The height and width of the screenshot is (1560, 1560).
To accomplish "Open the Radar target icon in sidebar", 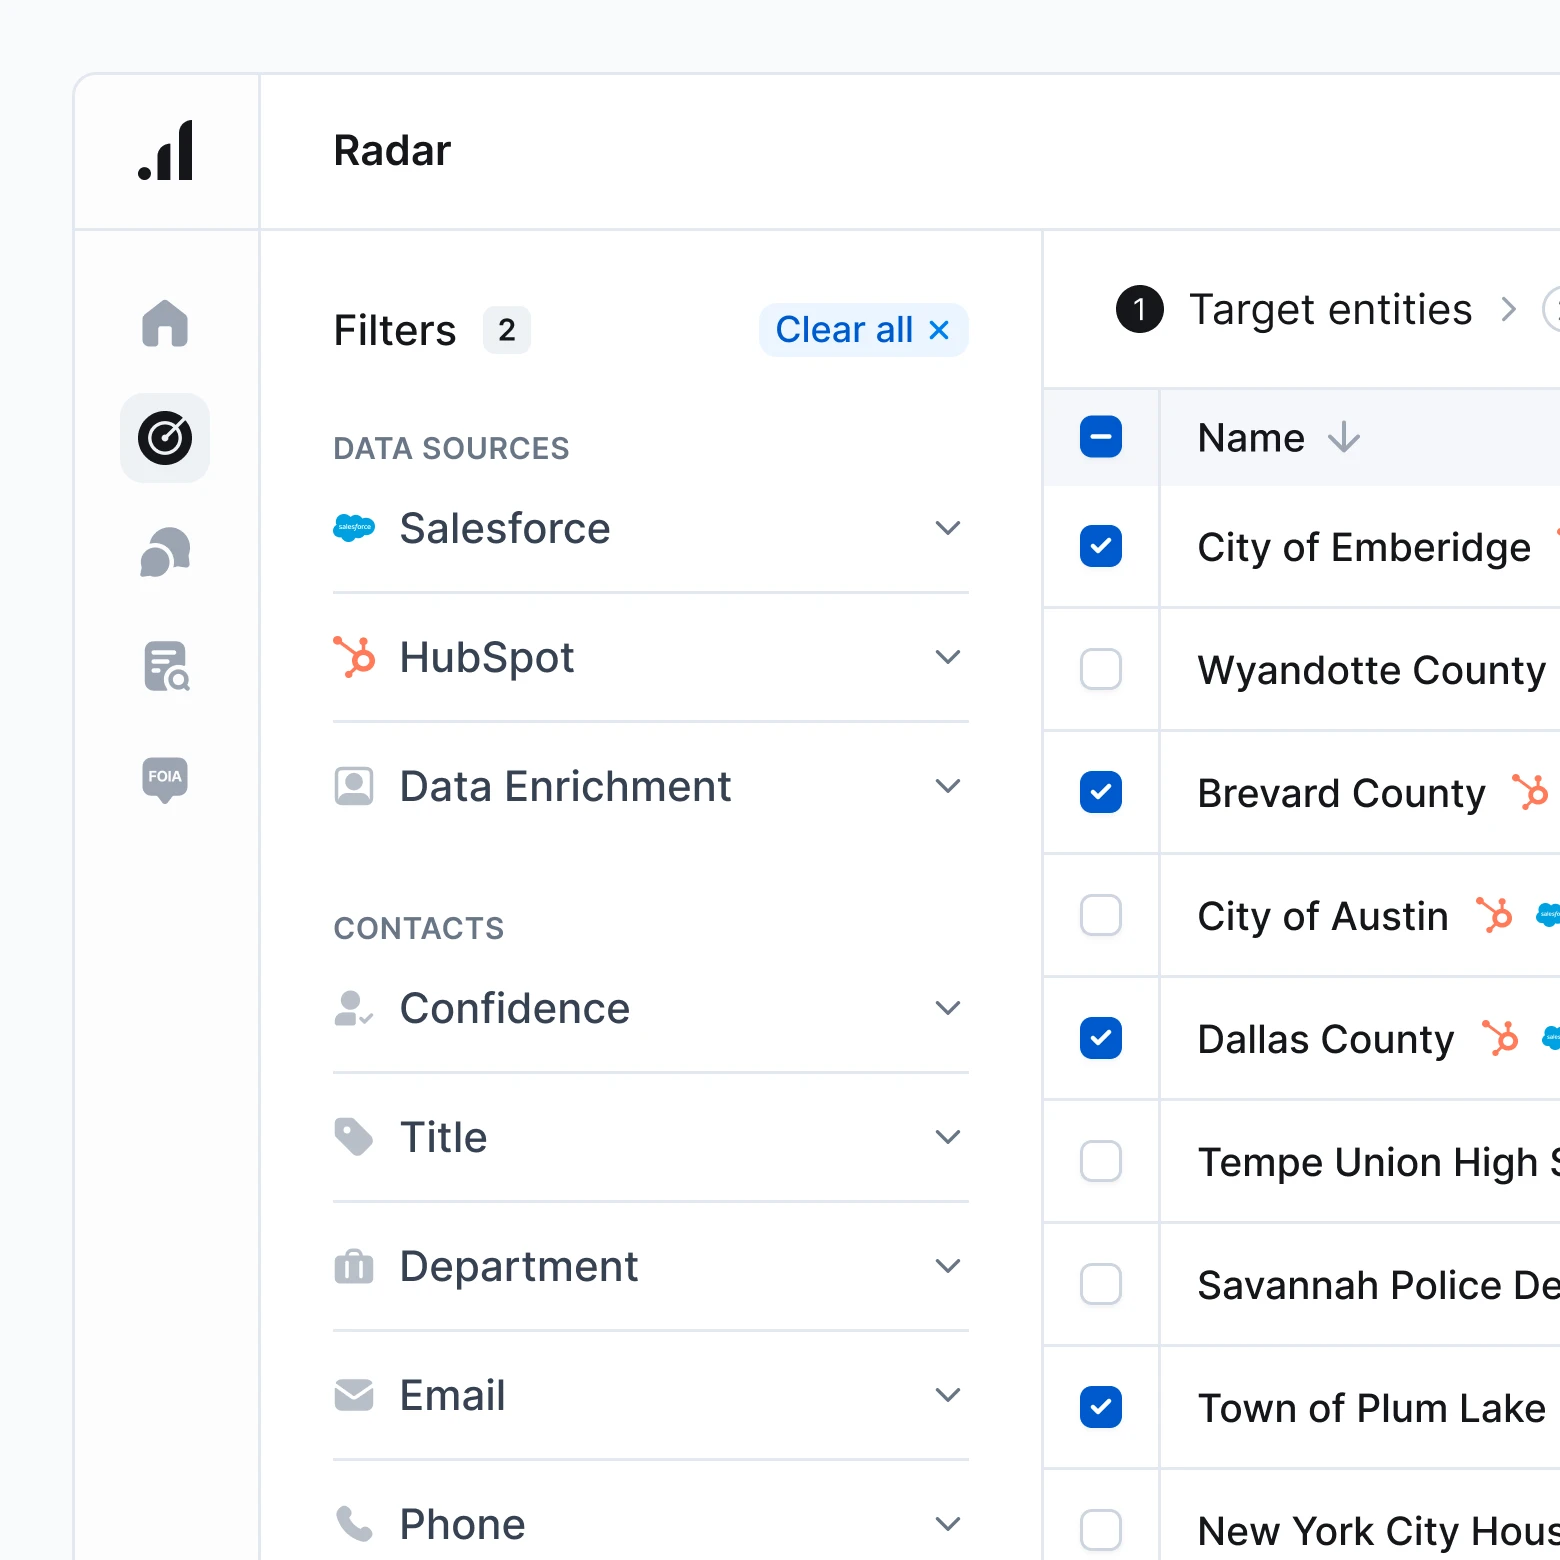I will coord(164,437).
